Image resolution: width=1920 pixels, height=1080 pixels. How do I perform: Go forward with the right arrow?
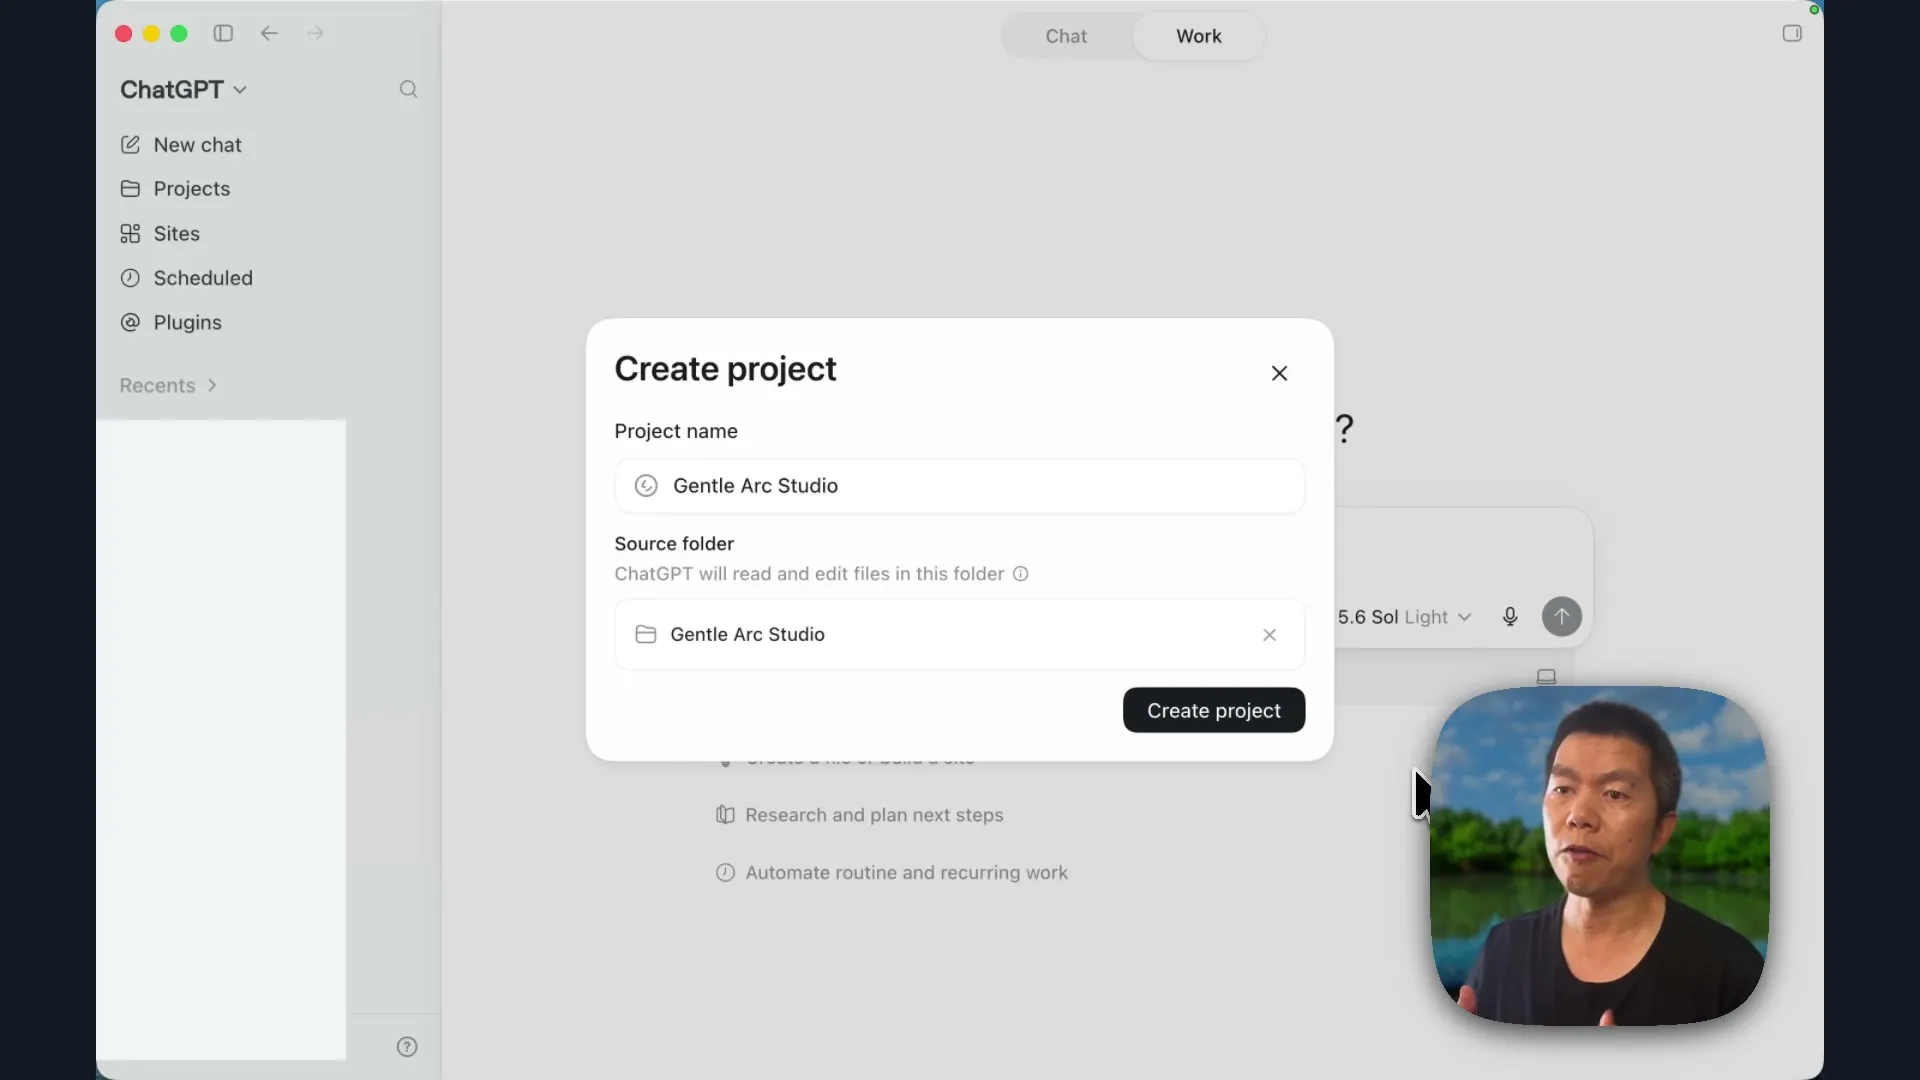pos(315,33)
